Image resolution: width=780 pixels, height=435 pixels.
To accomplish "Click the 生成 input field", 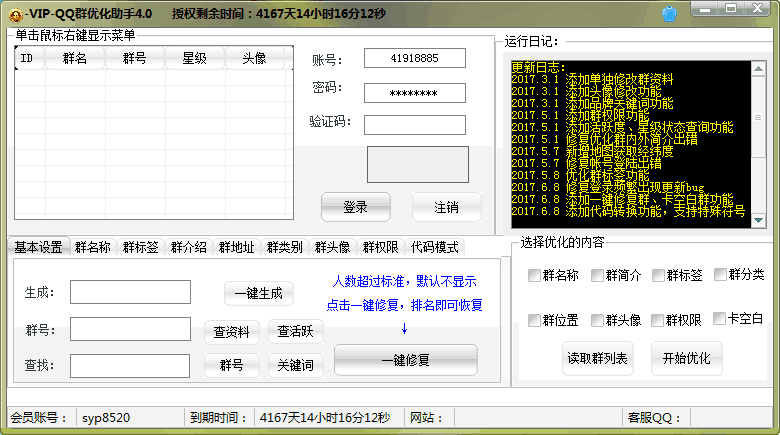I will [x=130, y=292].
